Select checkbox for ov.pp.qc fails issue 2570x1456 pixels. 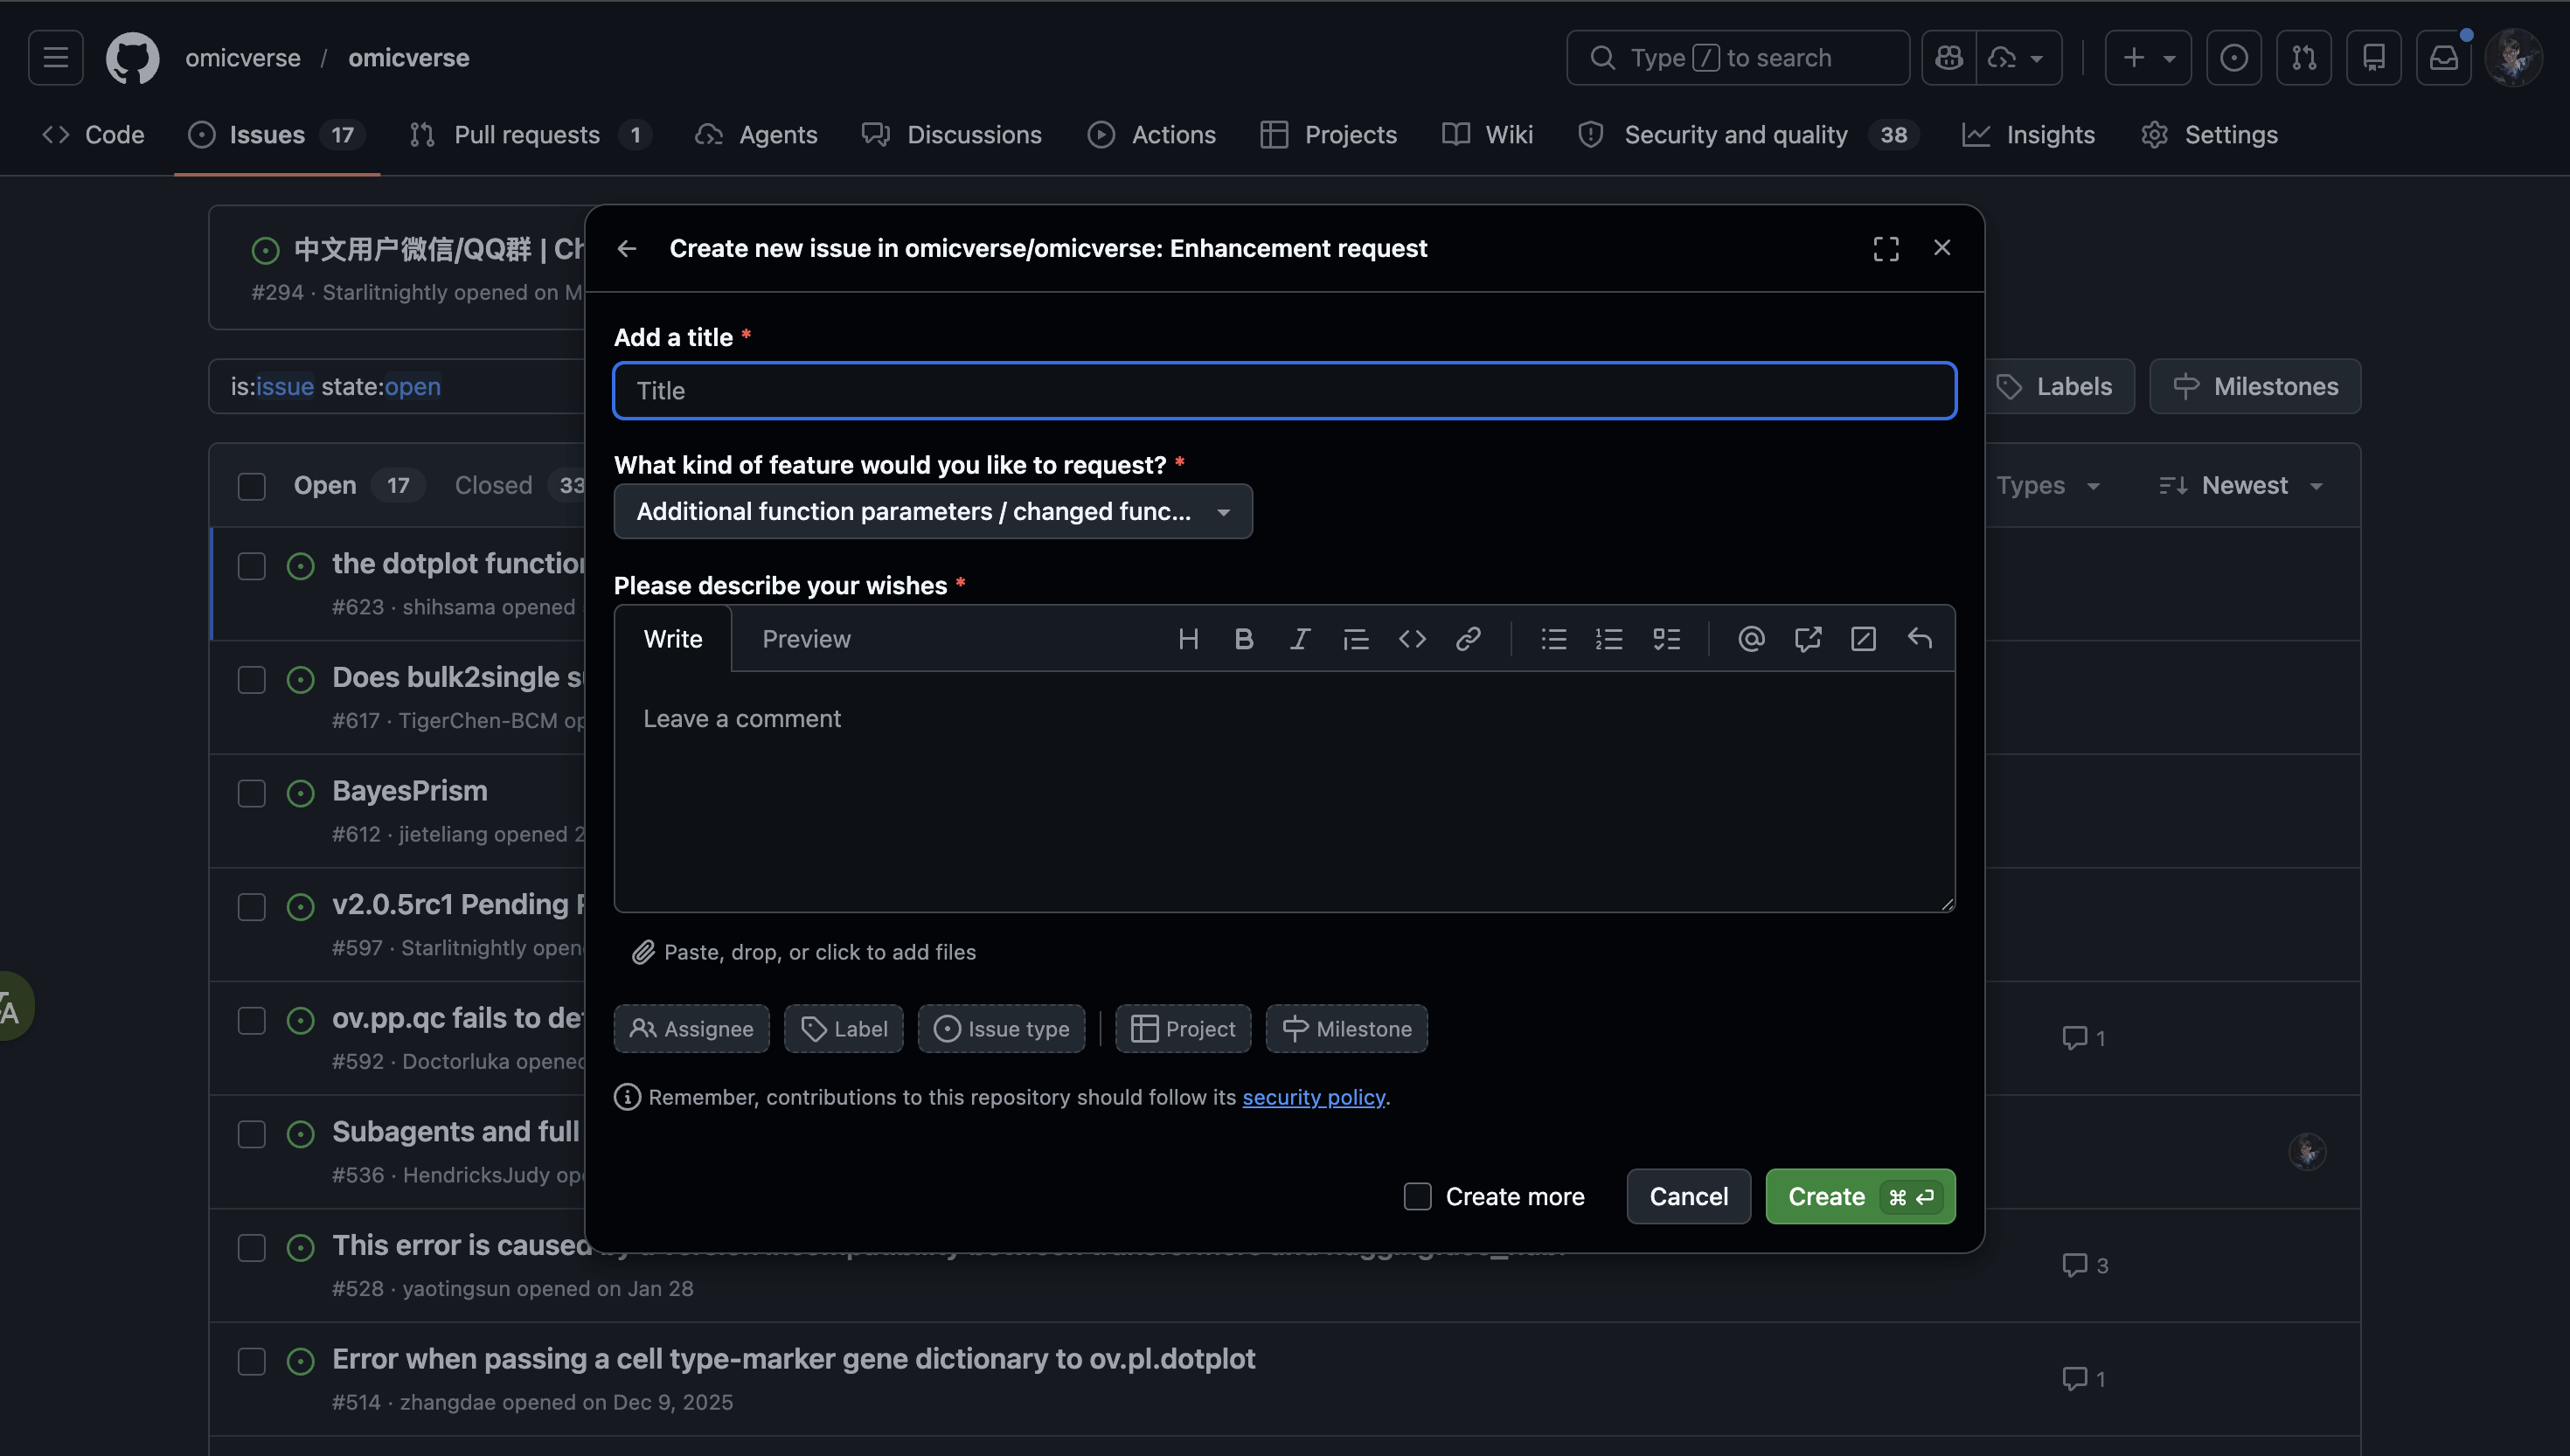click(251, 1020)
